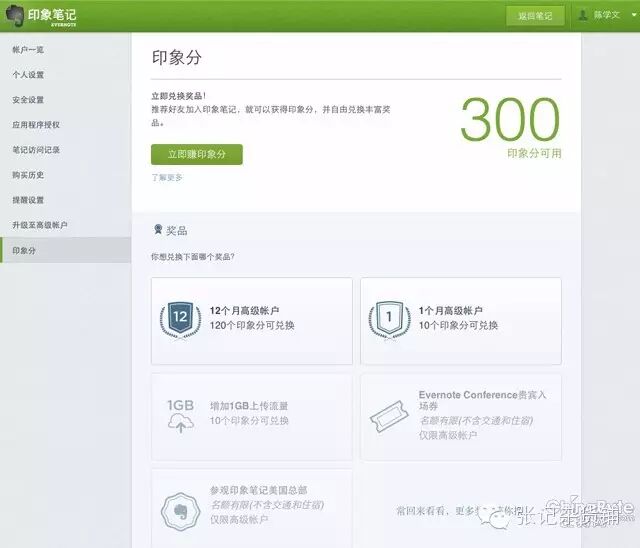Click the 立即兑换奖品! heading text
Screen dimensions: 640x548
(x=178, y=96)
